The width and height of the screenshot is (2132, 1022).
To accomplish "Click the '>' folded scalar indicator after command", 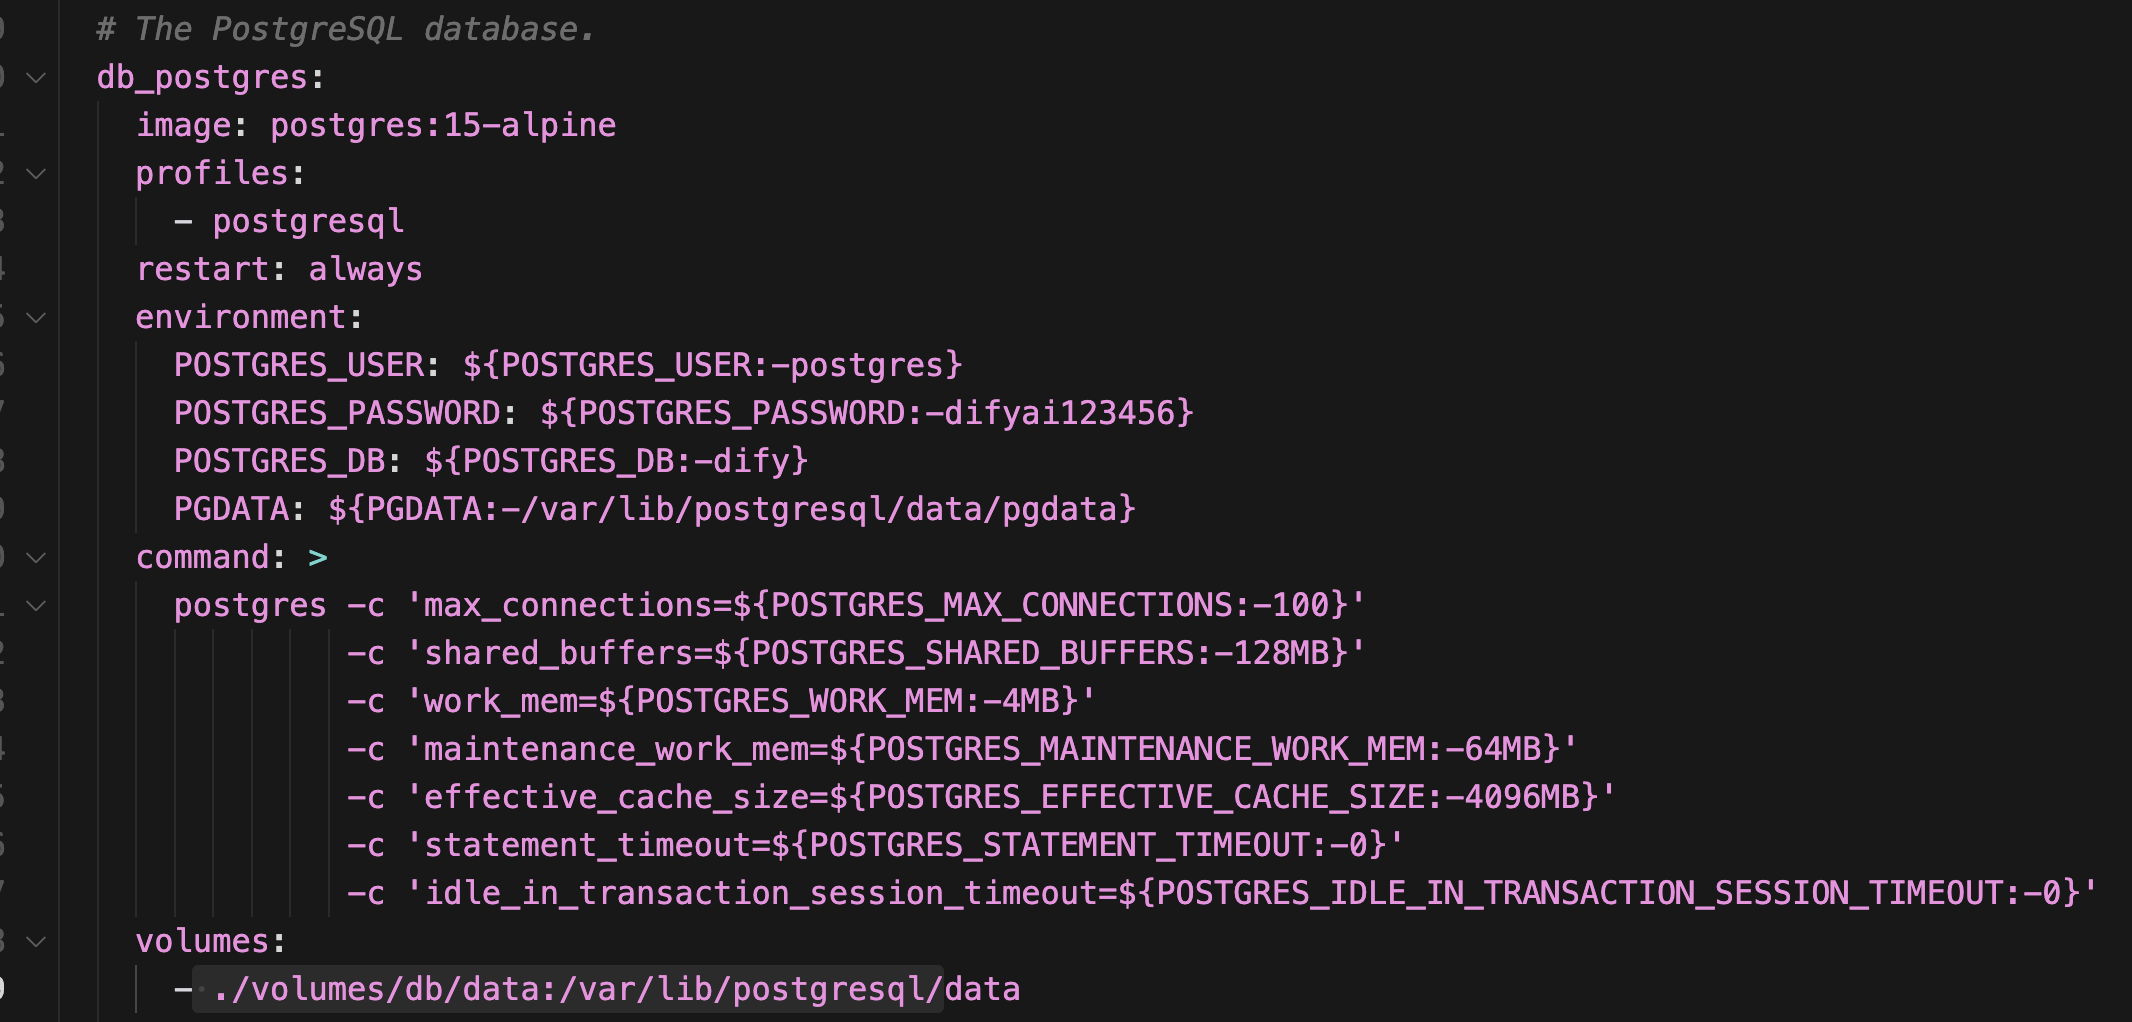I will (318, 558).
